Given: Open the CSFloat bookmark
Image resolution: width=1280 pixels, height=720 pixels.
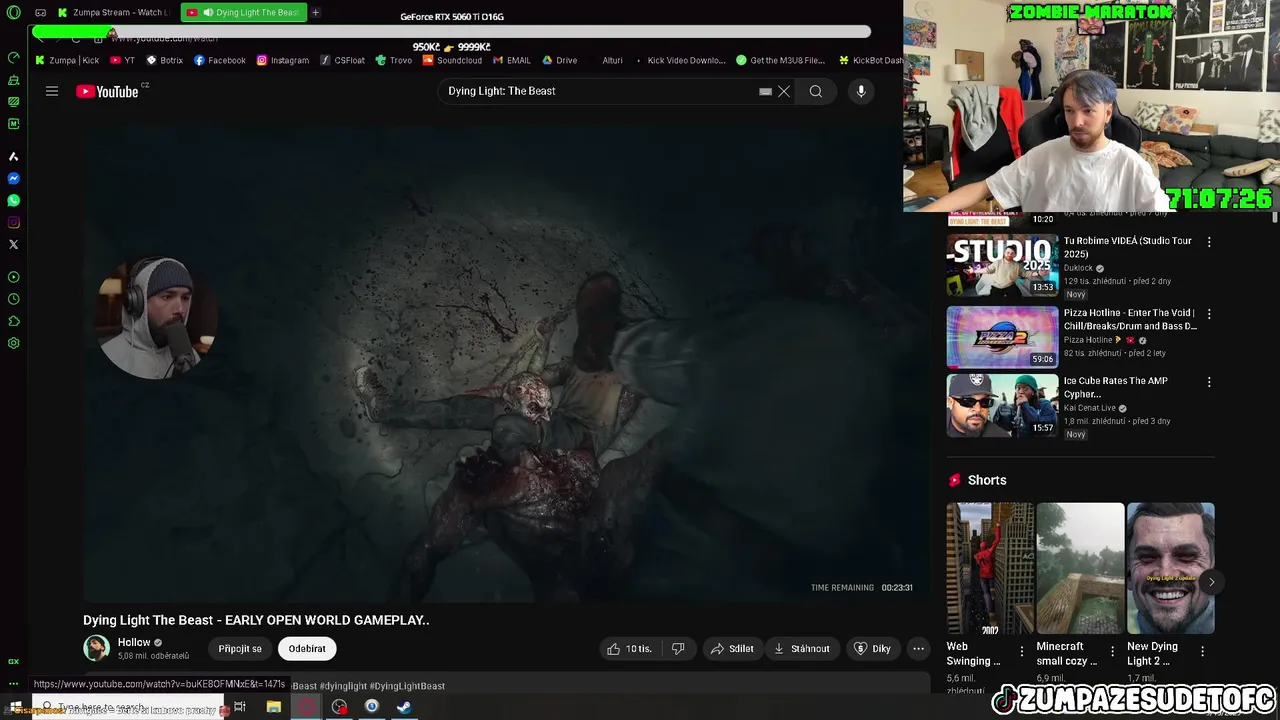Looking at the screenshot, I should pyautogui.click(x=342, y=60).
